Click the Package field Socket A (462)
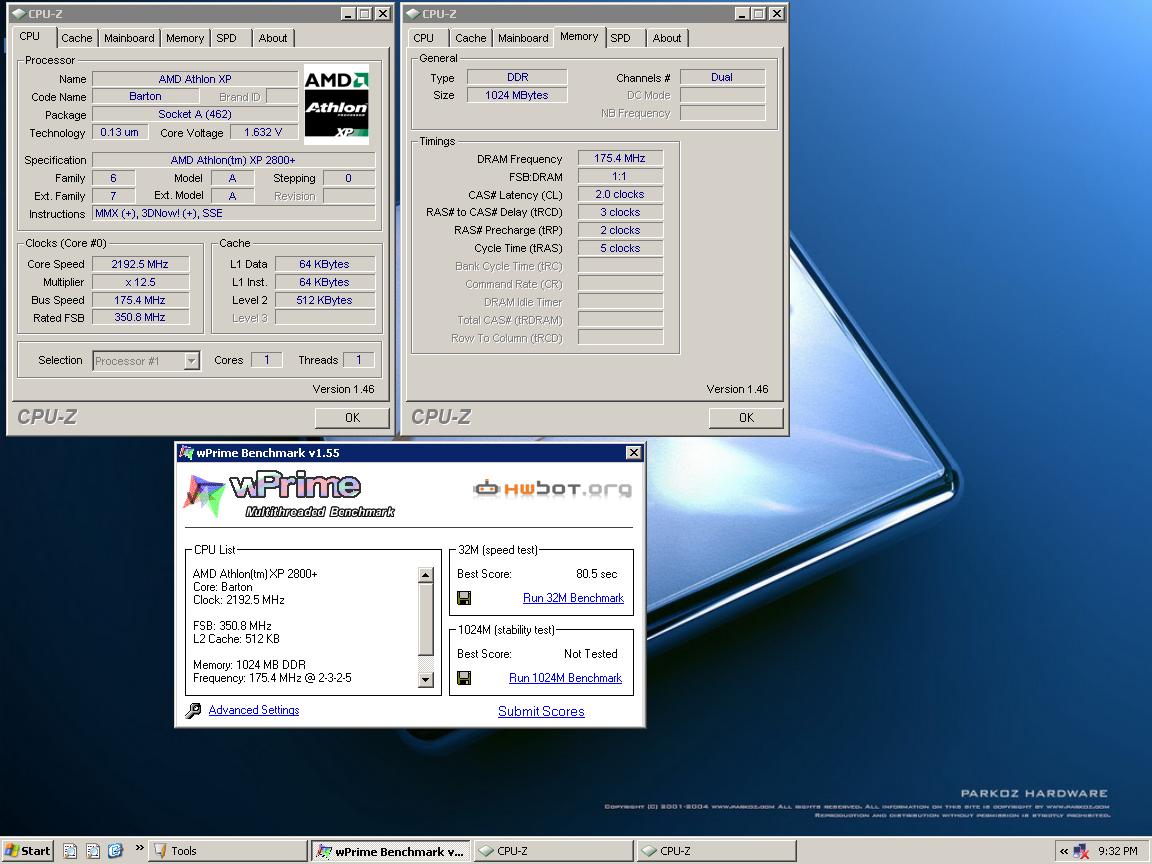 pyautogui.click(x=195, y=115)
